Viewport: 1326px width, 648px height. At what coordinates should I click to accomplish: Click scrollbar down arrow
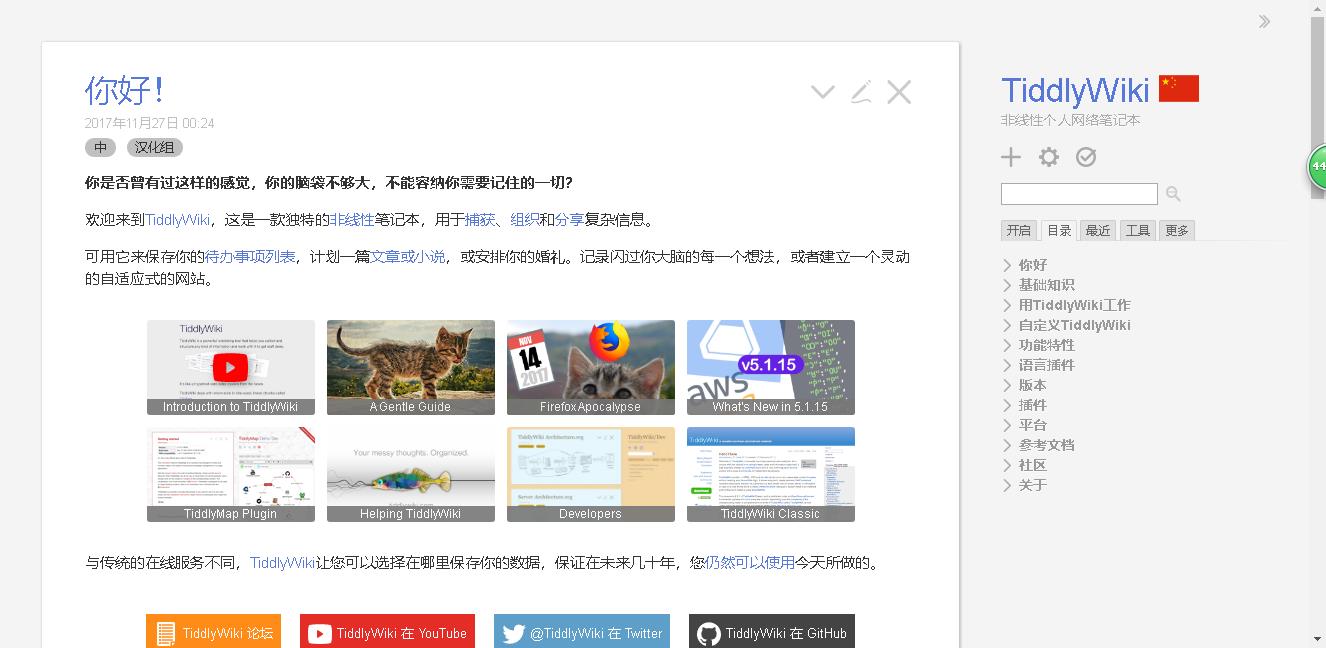click(x=1318, y=639)
